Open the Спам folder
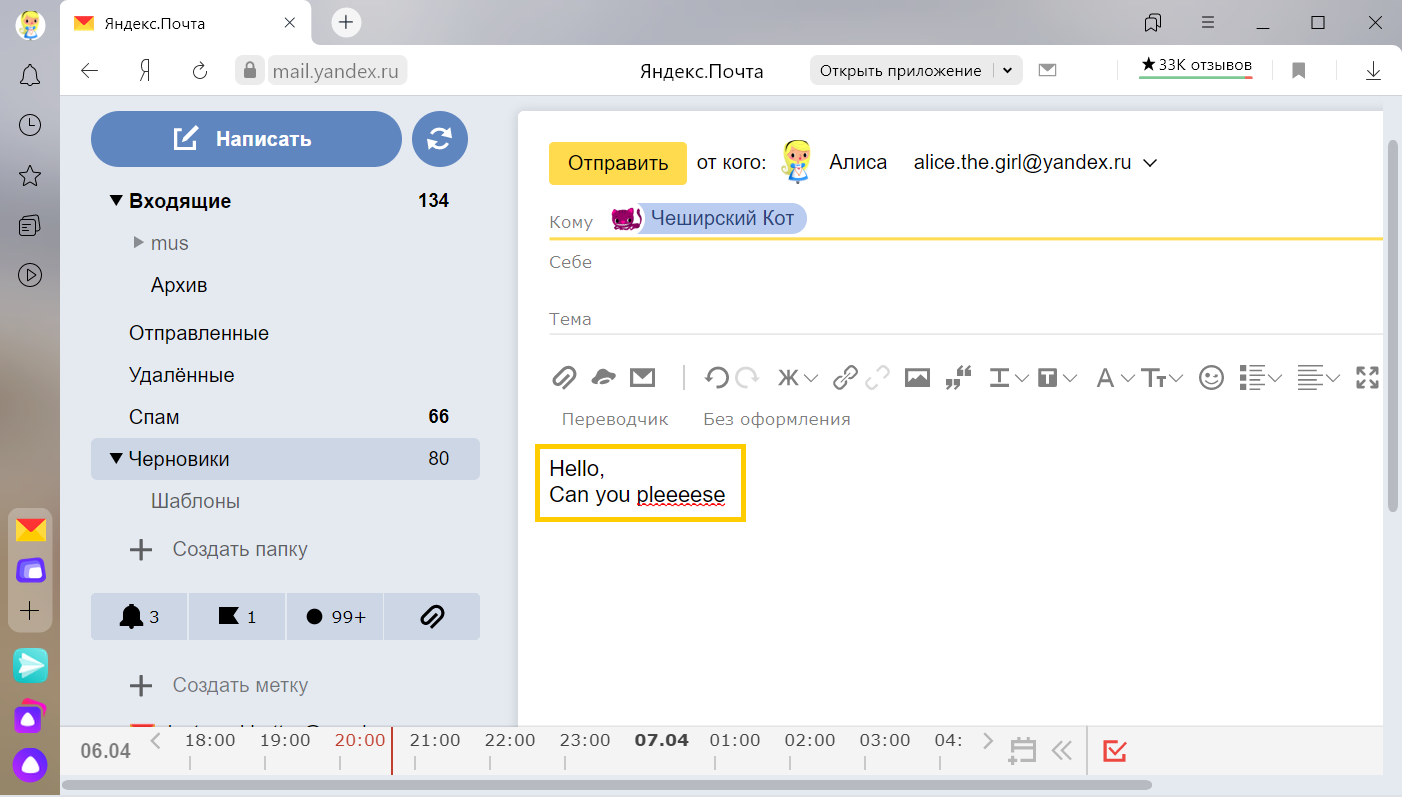The image size is (1402, 797). click(x=154, y=417)
